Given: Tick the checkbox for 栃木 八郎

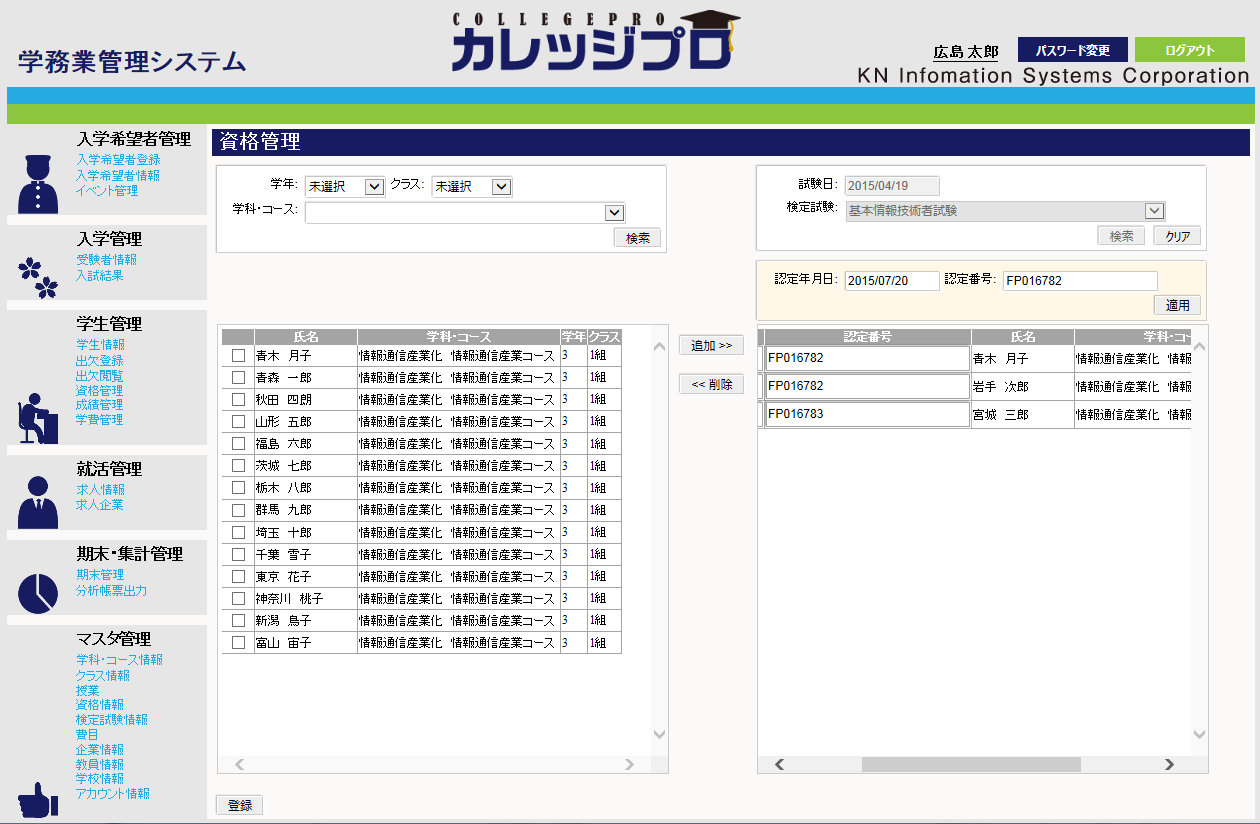Looking at the screenshot, I should [x=238, y=487].
